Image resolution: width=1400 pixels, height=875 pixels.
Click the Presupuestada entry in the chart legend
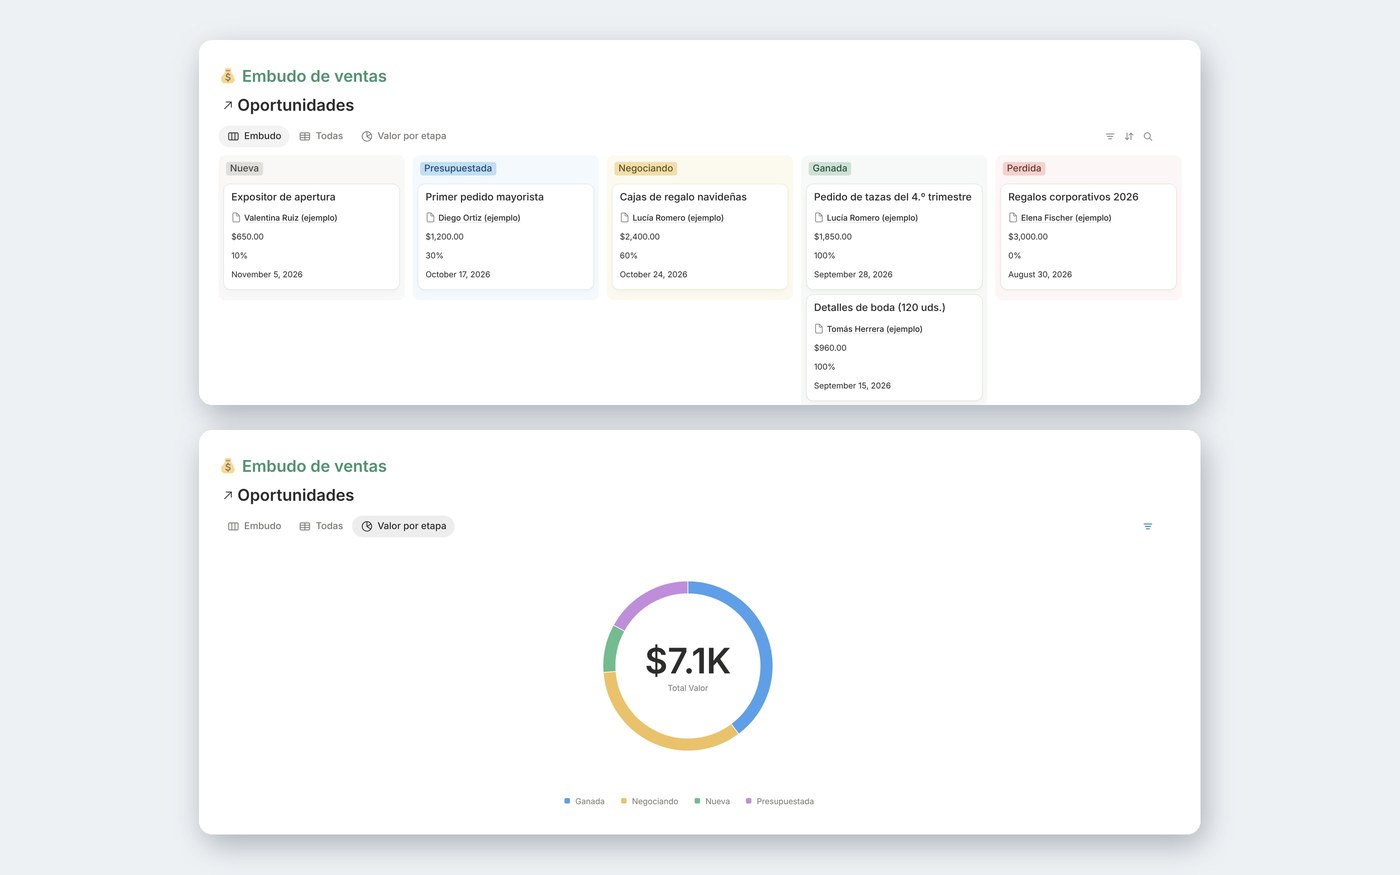coord(779,801)
